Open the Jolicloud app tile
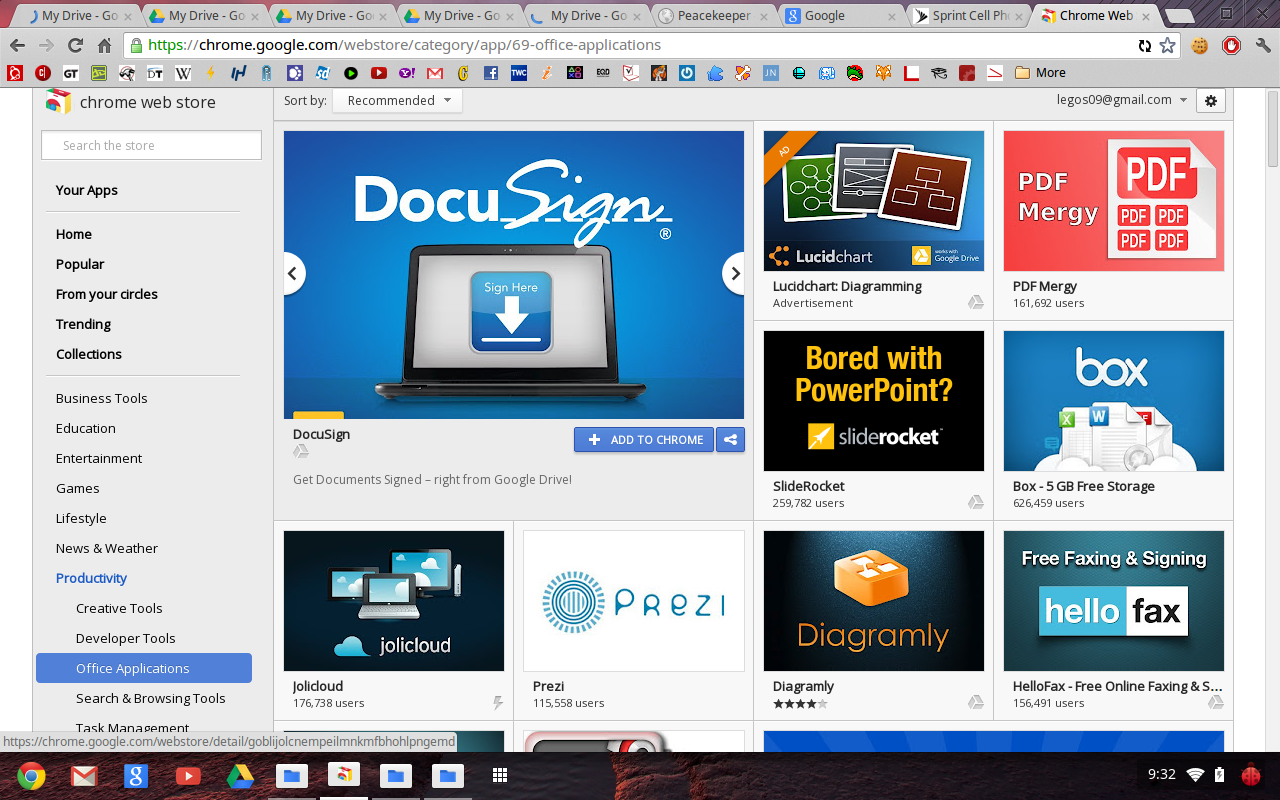 pyautogui.click(x=394, y=620)
